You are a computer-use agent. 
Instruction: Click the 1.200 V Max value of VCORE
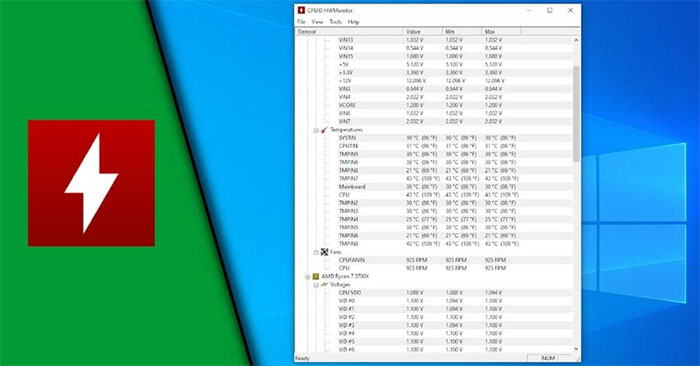(493, 105)
